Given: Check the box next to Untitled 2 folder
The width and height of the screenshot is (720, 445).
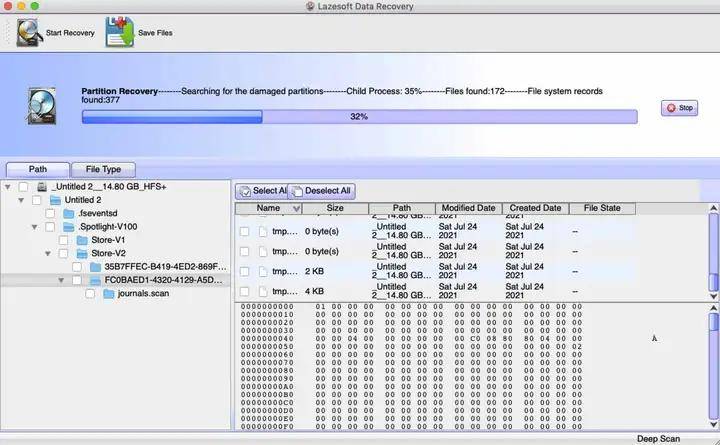Looking at the screenshot, I should 37,200.
